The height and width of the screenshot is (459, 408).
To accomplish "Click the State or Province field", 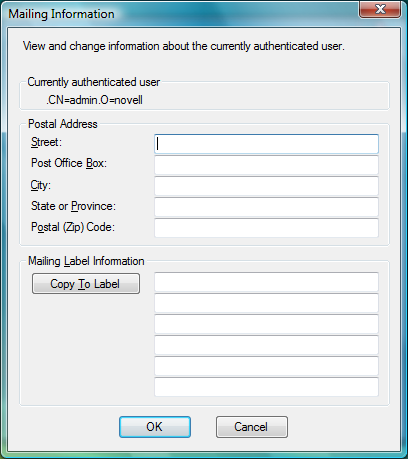I will click(266, 207).
